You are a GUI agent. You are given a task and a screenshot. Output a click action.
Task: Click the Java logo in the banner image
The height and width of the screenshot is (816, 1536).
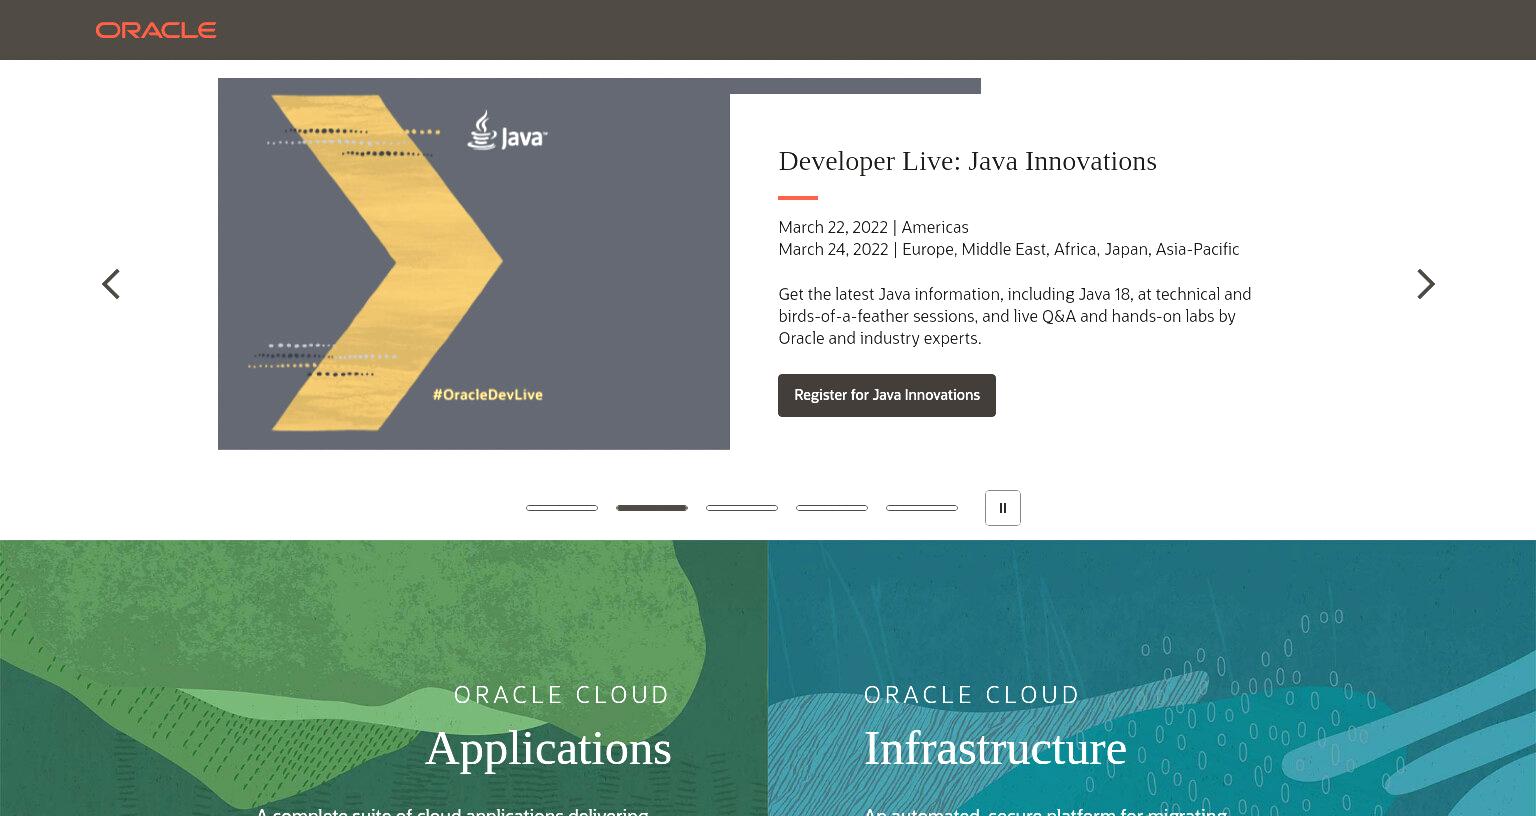[x=507, y=131]
